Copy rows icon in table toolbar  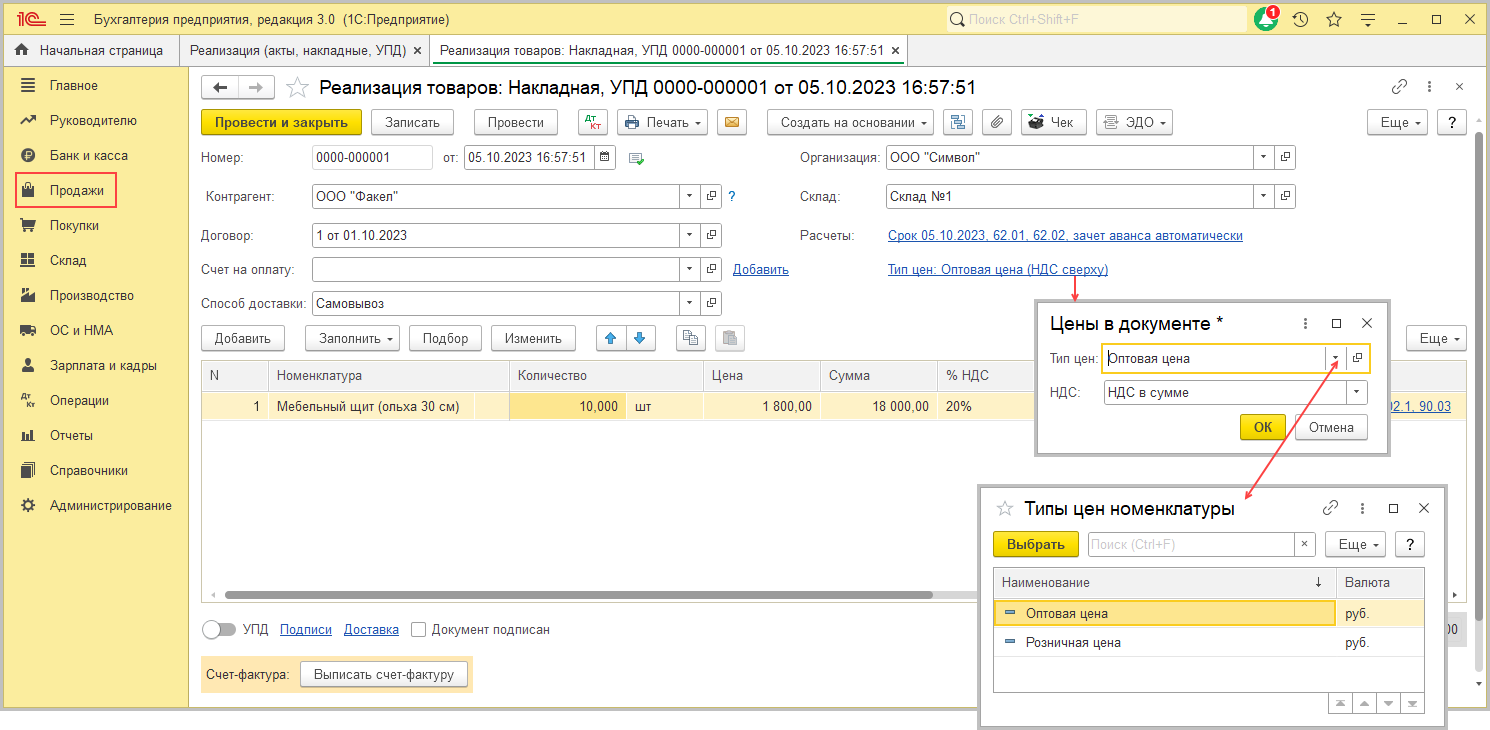click(x=690, y=338)
